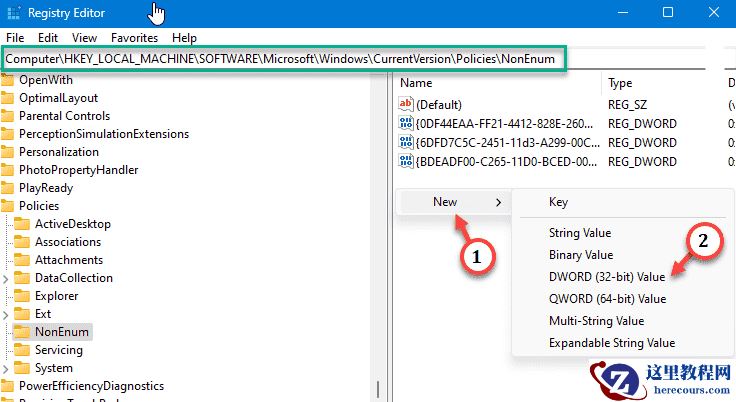This screenshot has height=402, width=736.
Task: Click the DataCollection folder icon
Action: pyautogui.click(x=22, y=278)
